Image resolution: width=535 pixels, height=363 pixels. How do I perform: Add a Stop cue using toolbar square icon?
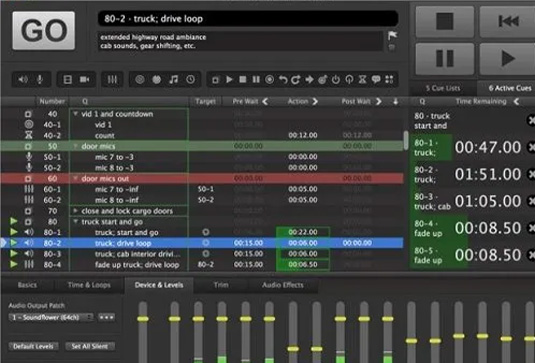pos(243,80)
